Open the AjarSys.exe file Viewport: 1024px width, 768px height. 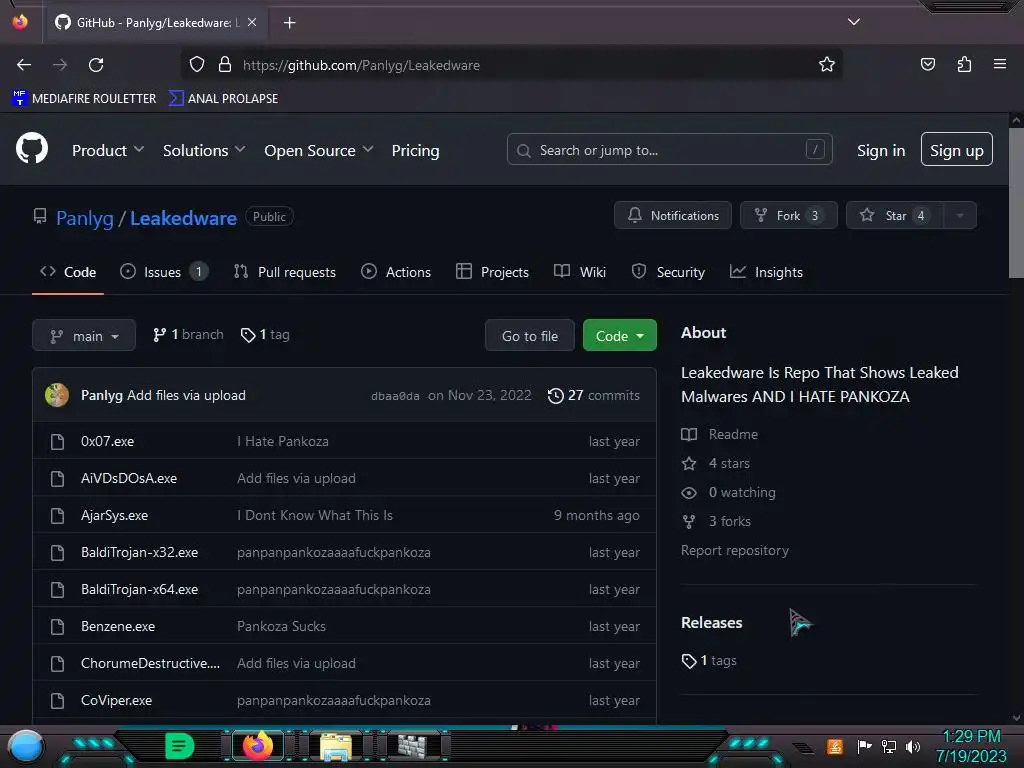pyautogui.click(x=114, y=515)
